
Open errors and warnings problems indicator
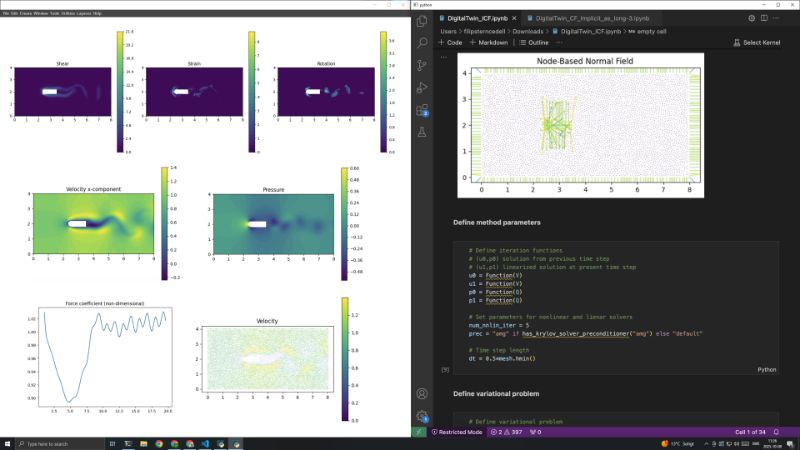point(506,432)
